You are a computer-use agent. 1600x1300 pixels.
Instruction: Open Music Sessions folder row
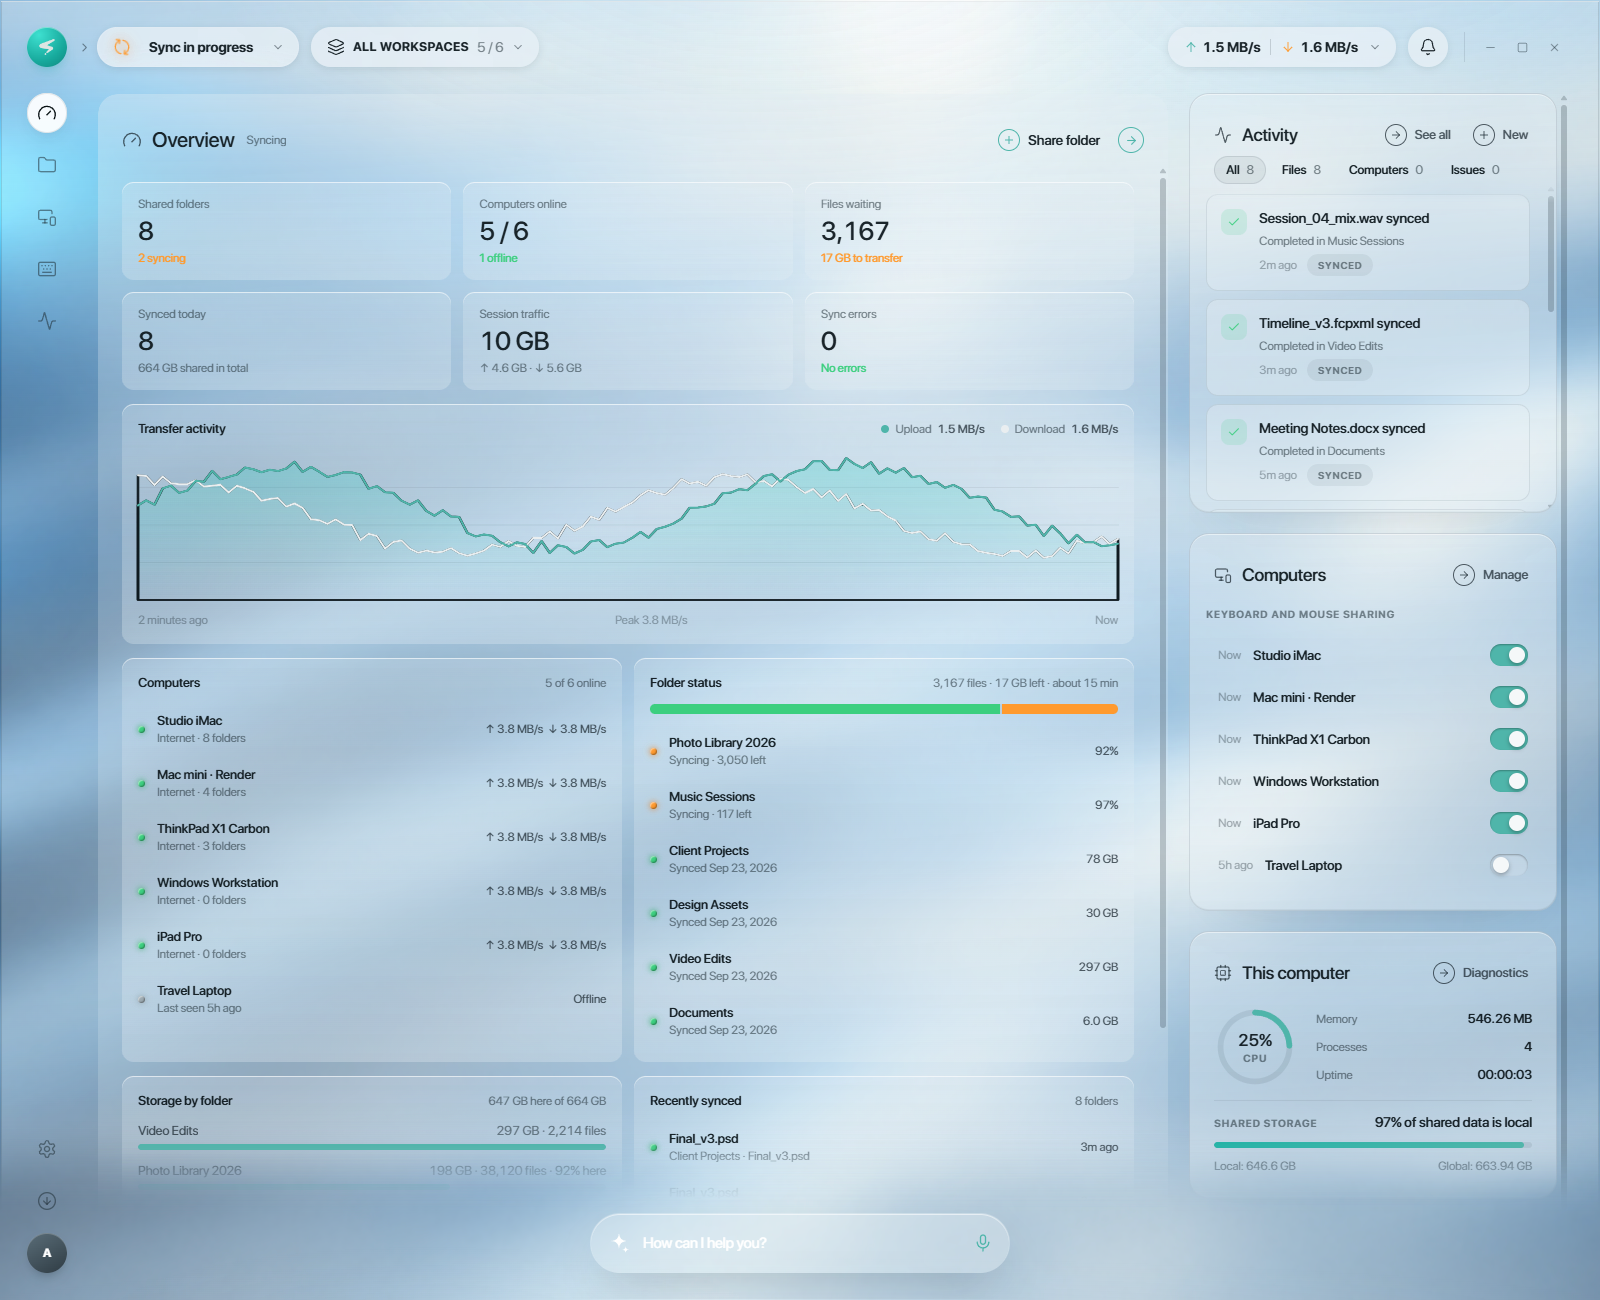884,805
